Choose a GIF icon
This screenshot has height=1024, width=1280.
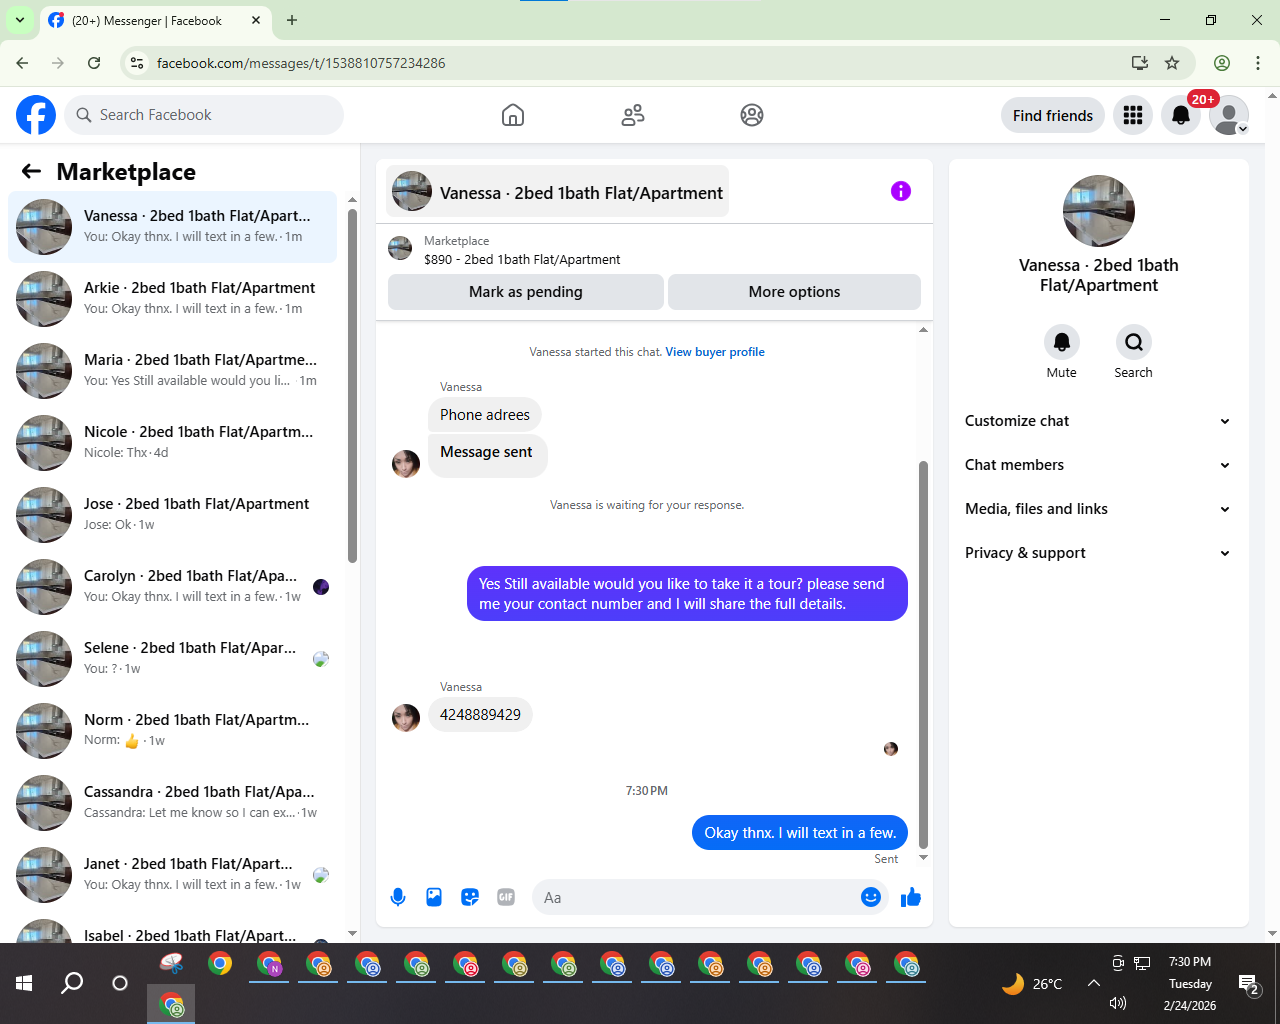506,897
